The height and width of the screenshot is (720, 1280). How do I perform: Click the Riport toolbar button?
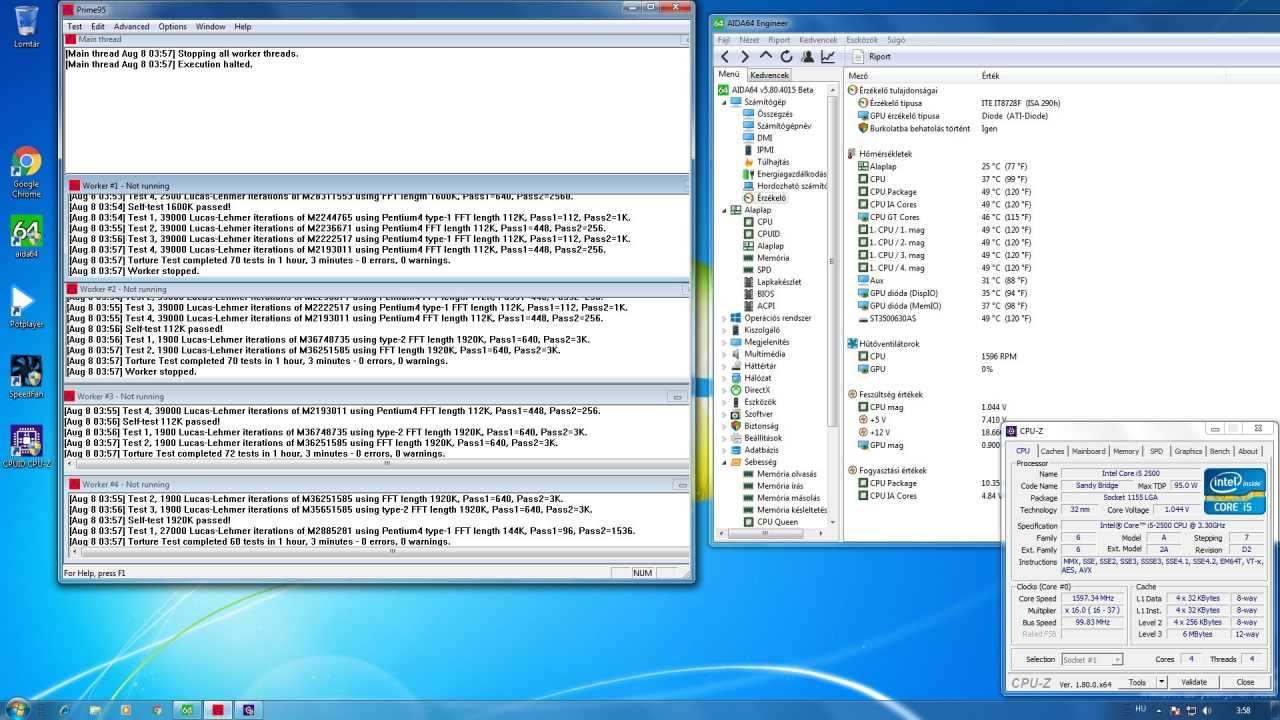[x=870, y=57]
